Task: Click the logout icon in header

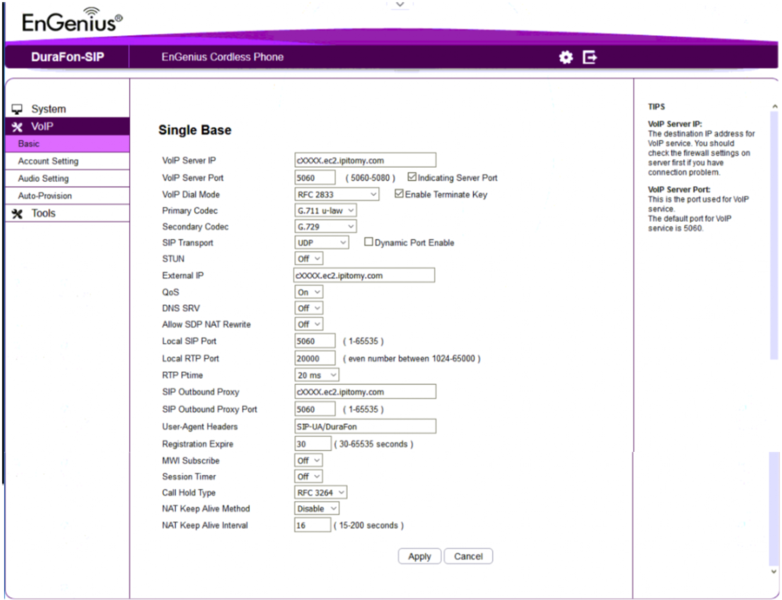Action: click(x=590, y=58)
